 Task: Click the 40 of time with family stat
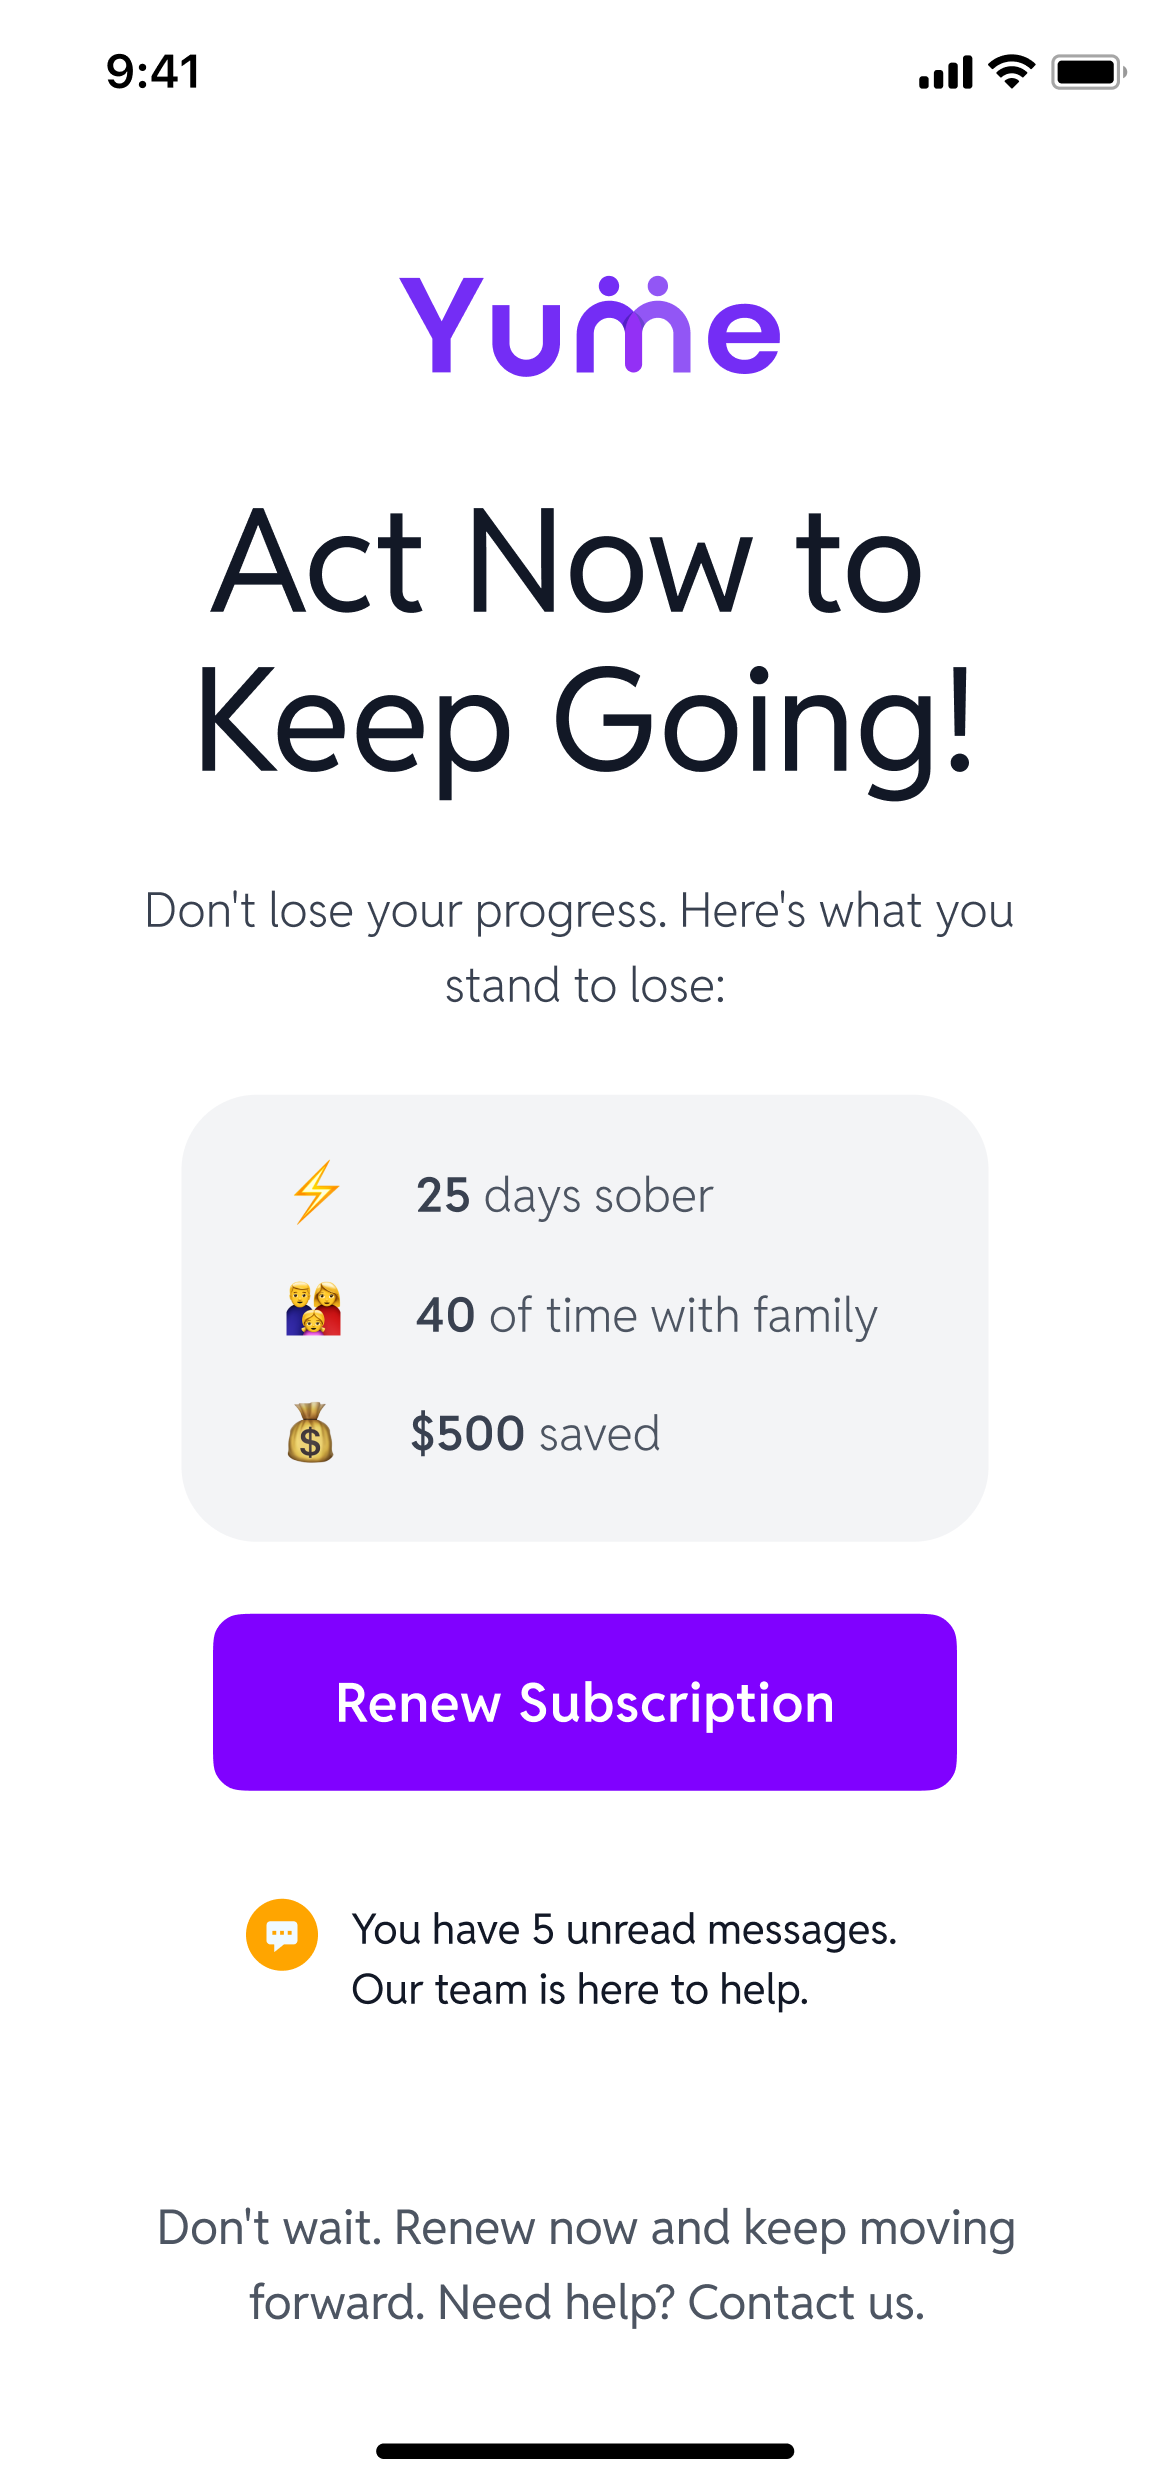pyautogui.click(x=646, y=1315)
